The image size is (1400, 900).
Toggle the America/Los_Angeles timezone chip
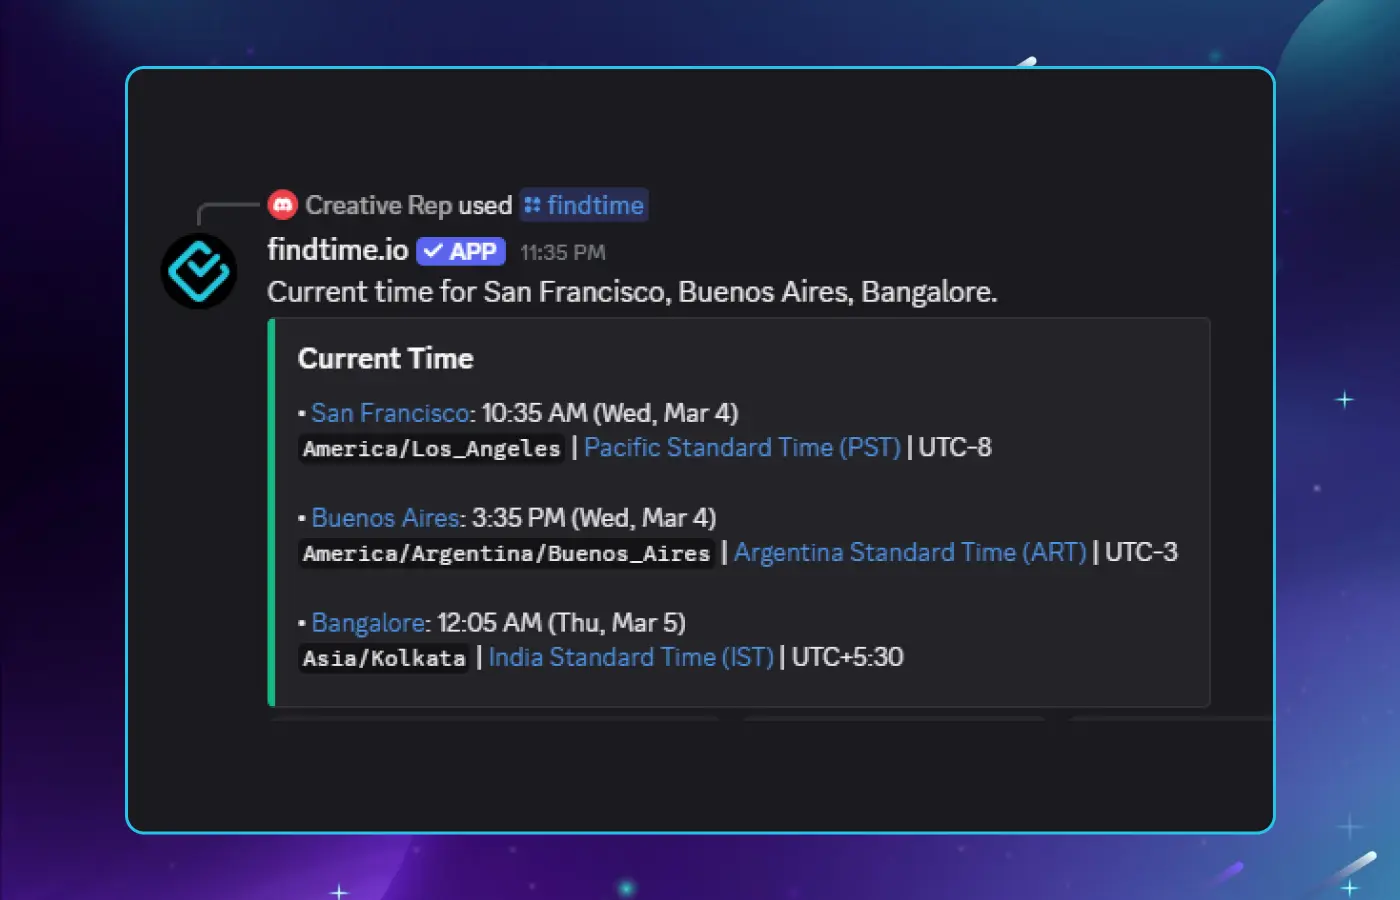[x=430, y=449]
